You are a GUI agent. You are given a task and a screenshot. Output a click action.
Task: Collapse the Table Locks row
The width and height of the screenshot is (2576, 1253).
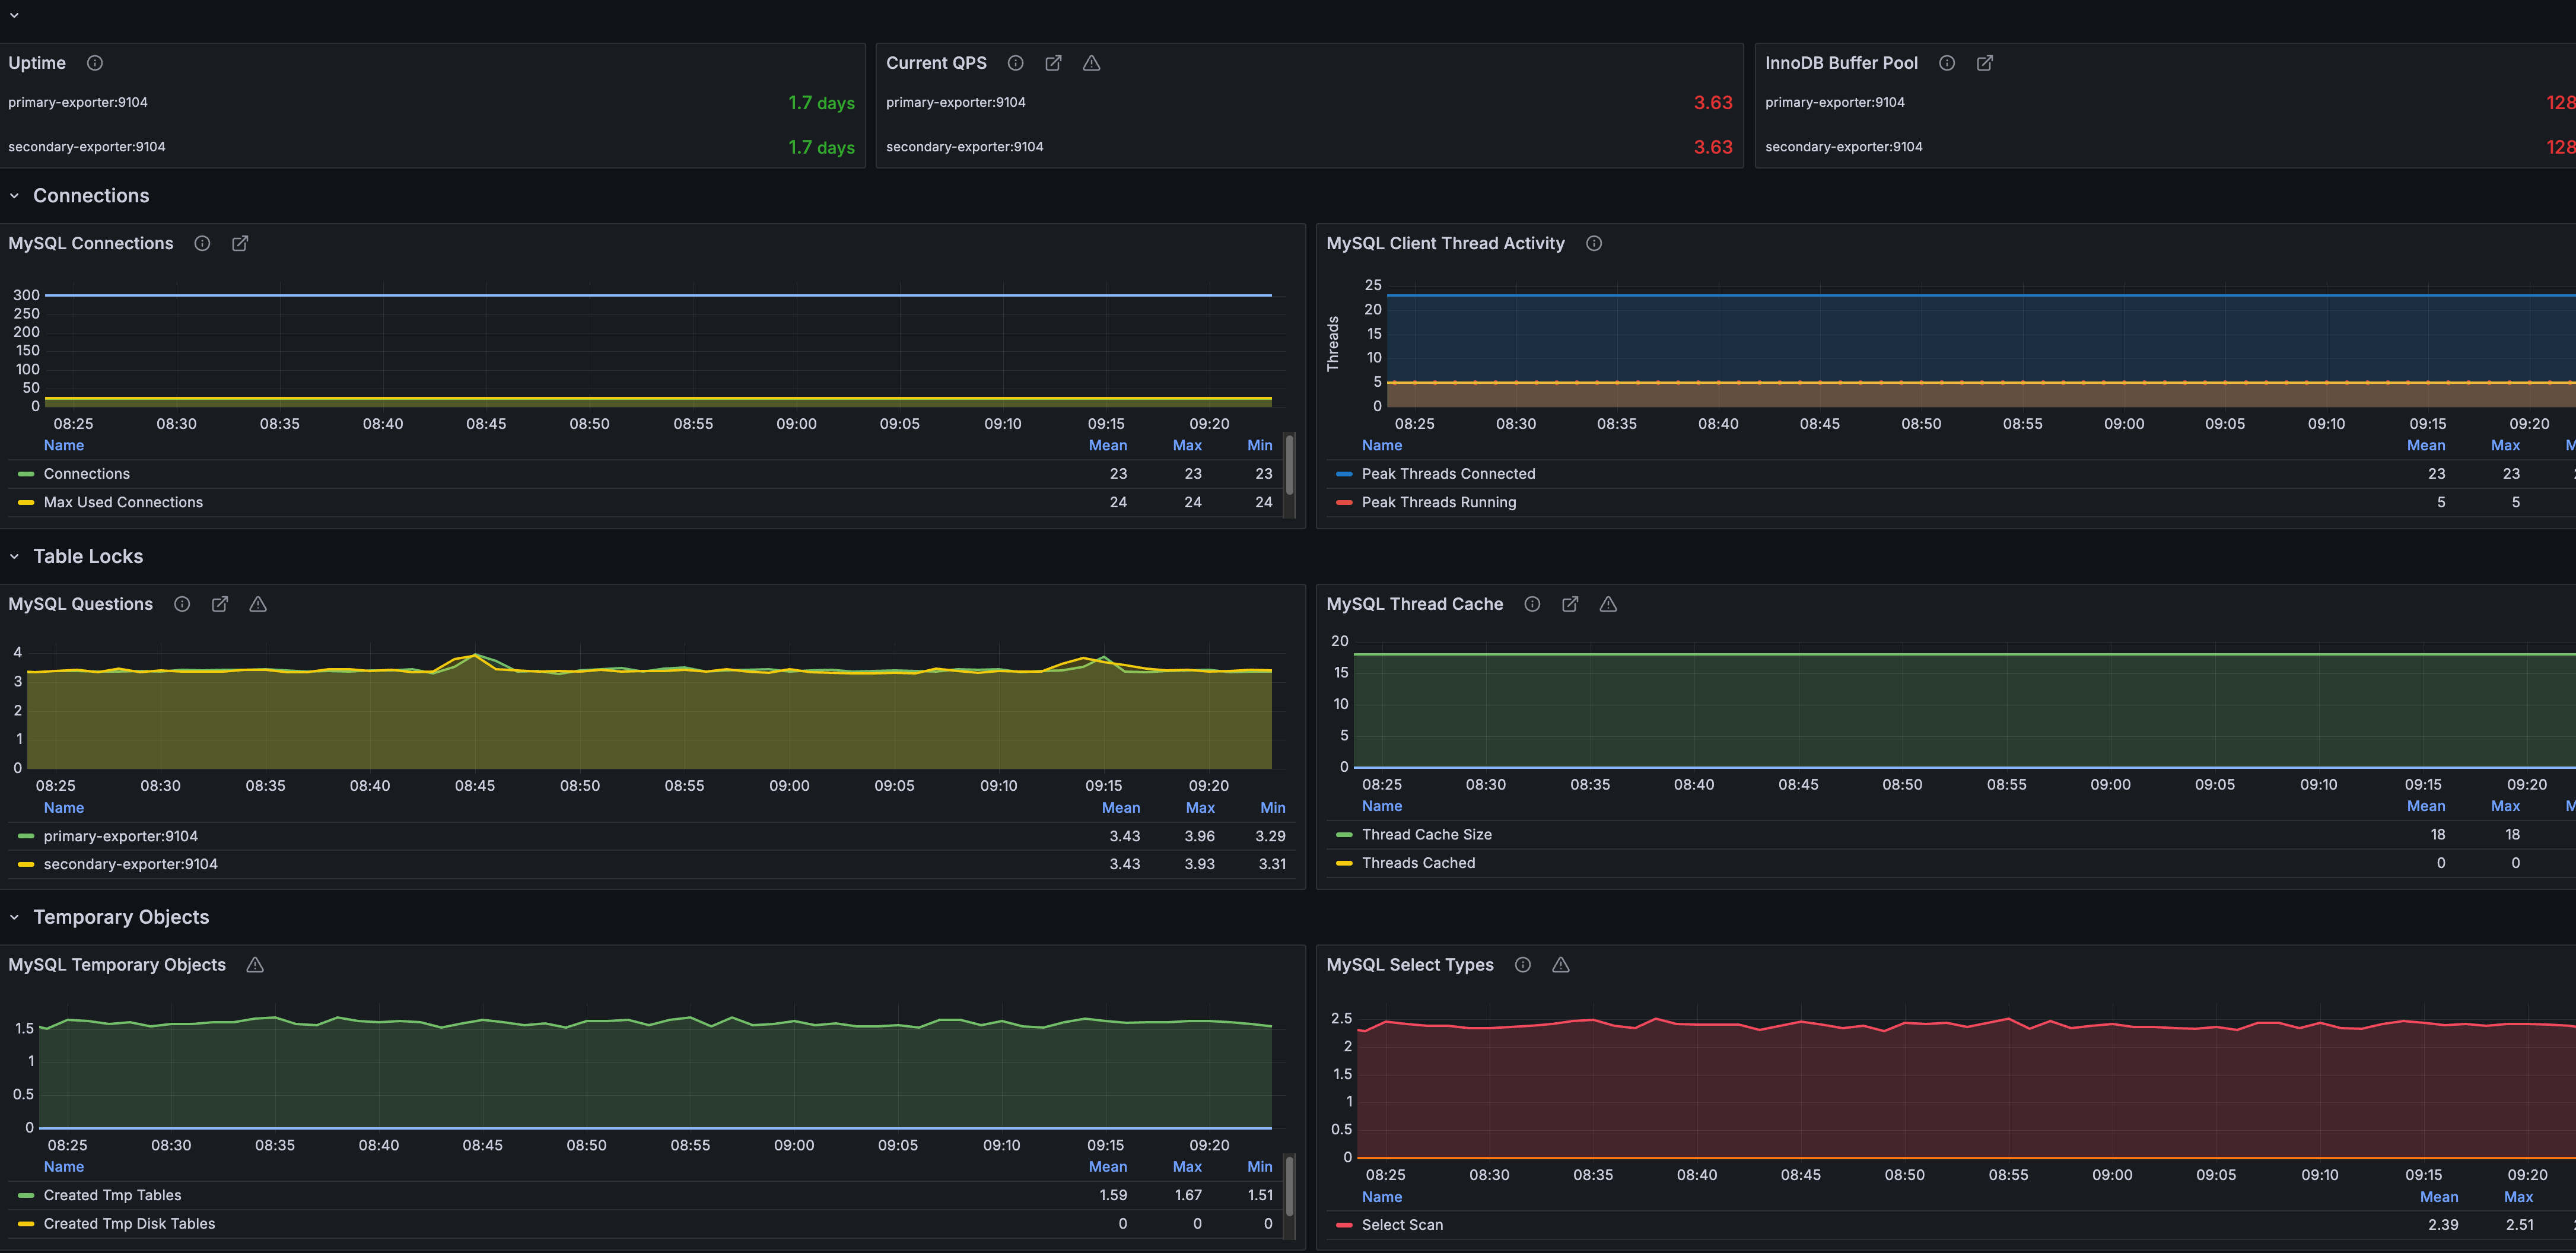tap(14, 557)
